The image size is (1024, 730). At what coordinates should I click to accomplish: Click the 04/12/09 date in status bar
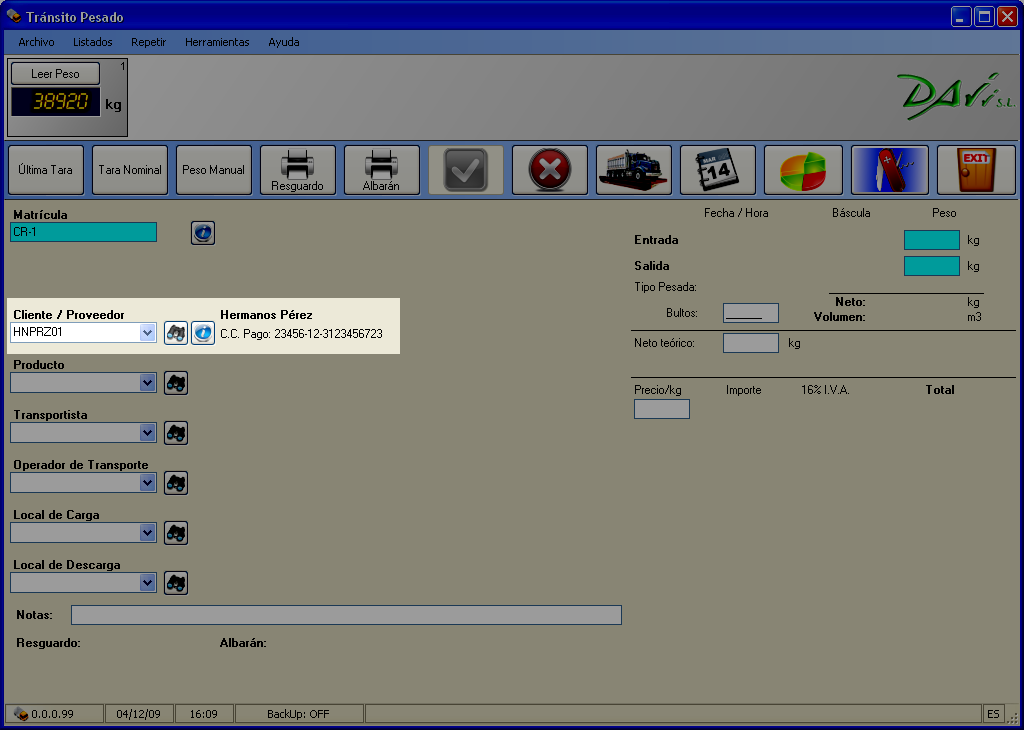click(138, 714)
